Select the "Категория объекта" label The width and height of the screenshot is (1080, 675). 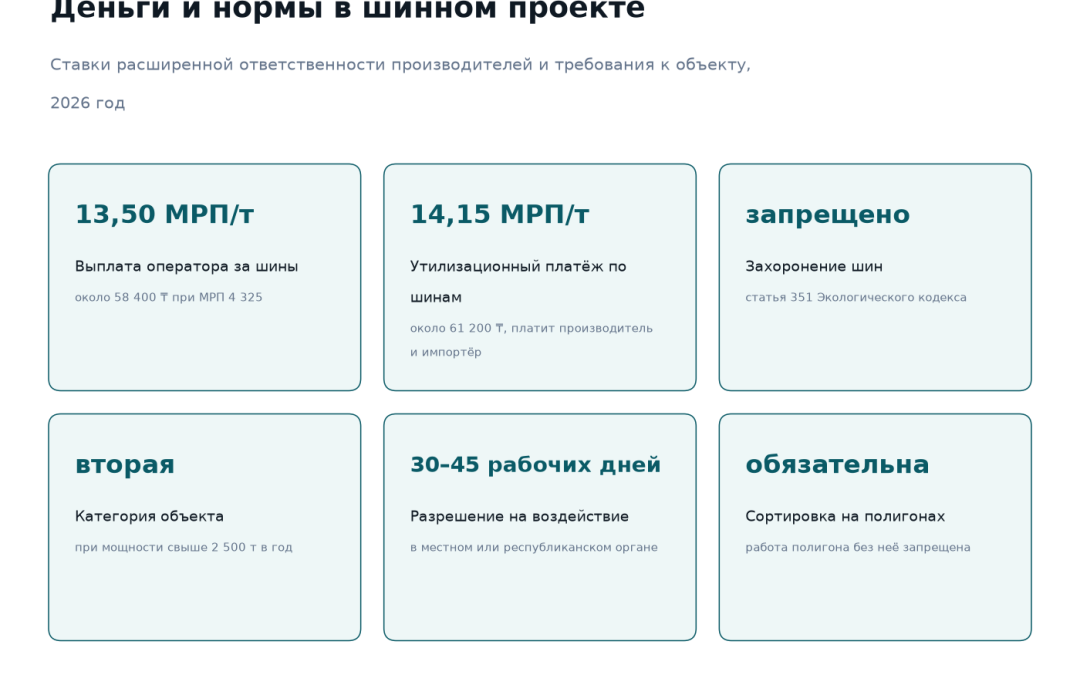pyautogui.click(x=149, y=517)
